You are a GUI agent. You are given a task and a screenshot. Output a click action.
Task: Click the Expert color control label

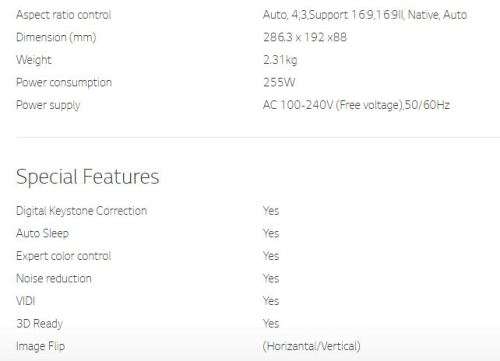pos(63,256)
